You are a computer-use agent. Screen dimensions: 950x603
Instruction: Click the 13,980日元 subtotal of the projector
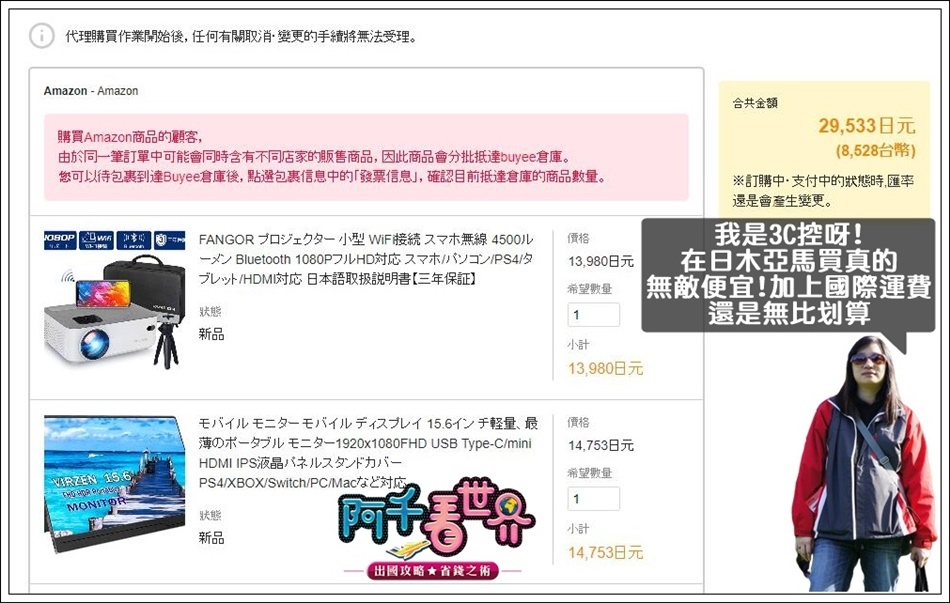coord(605,368)
